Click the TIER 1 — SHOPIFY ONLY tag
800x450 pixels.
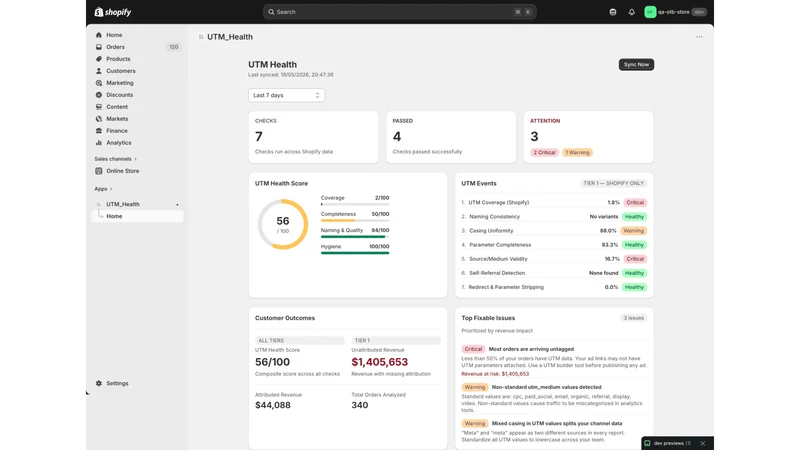614,183
